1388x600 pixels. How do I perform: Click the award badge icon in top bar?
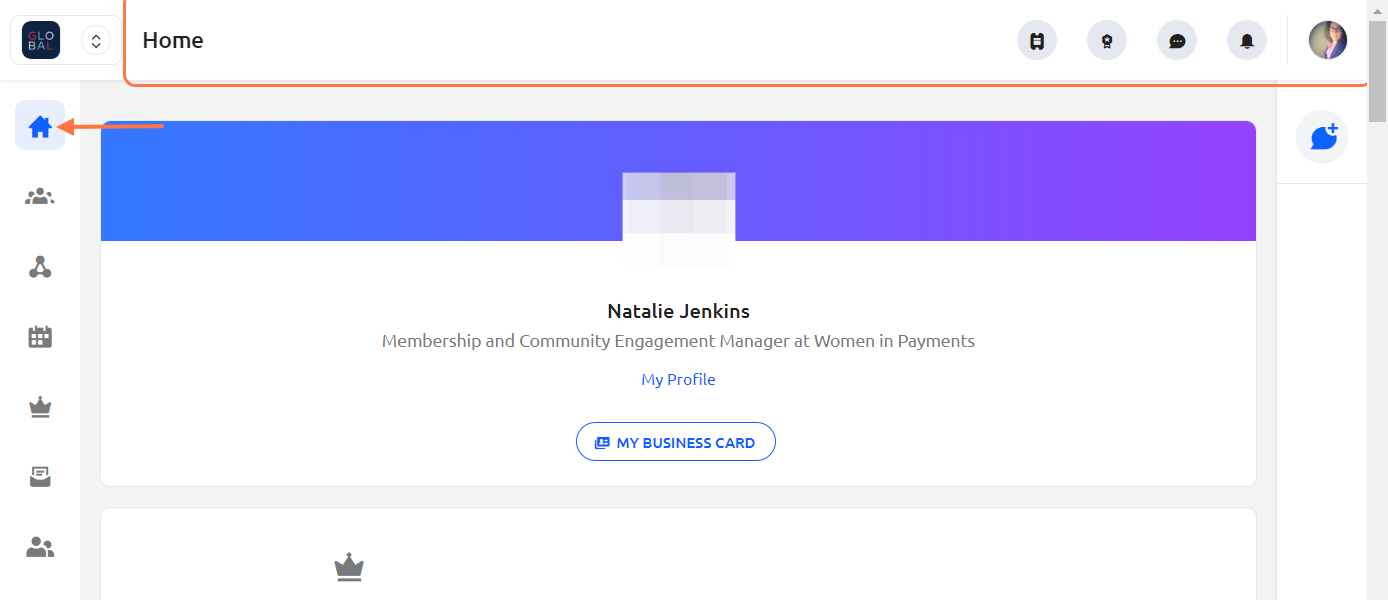[x=1107, y=41]
